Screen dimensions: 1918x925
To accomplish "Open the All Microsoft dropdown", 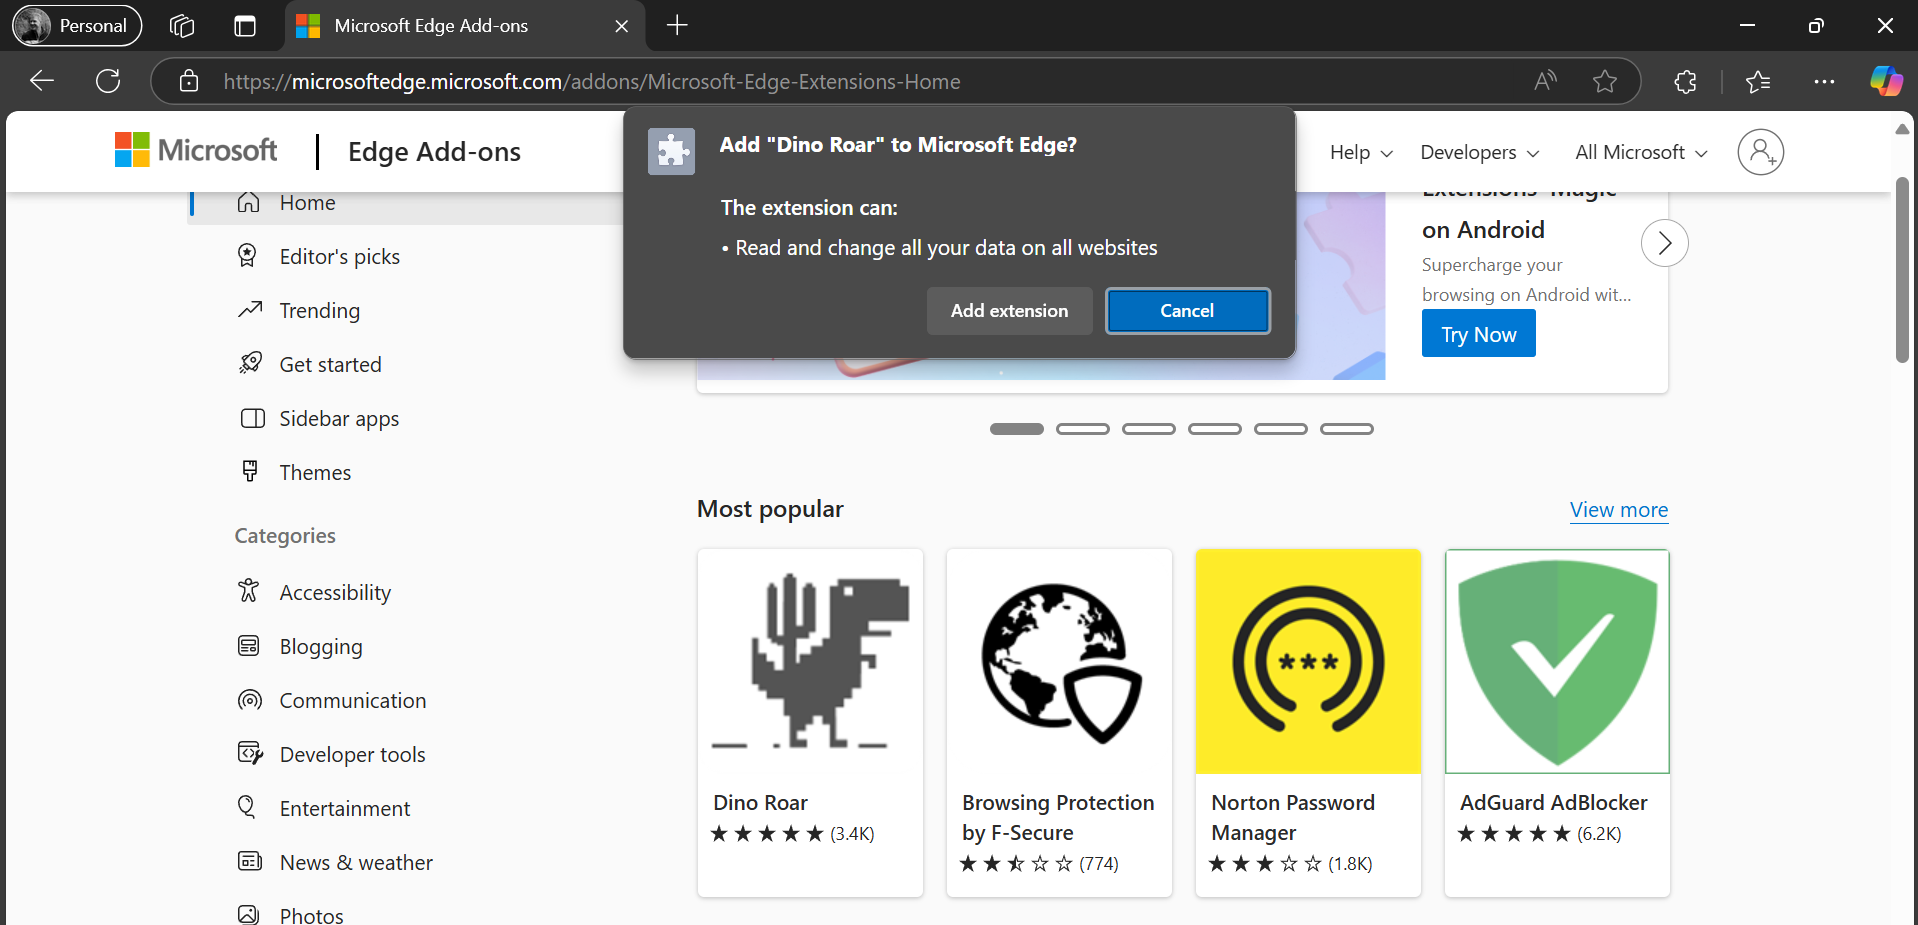I will pyautogui.click(x=1640, y=152).
